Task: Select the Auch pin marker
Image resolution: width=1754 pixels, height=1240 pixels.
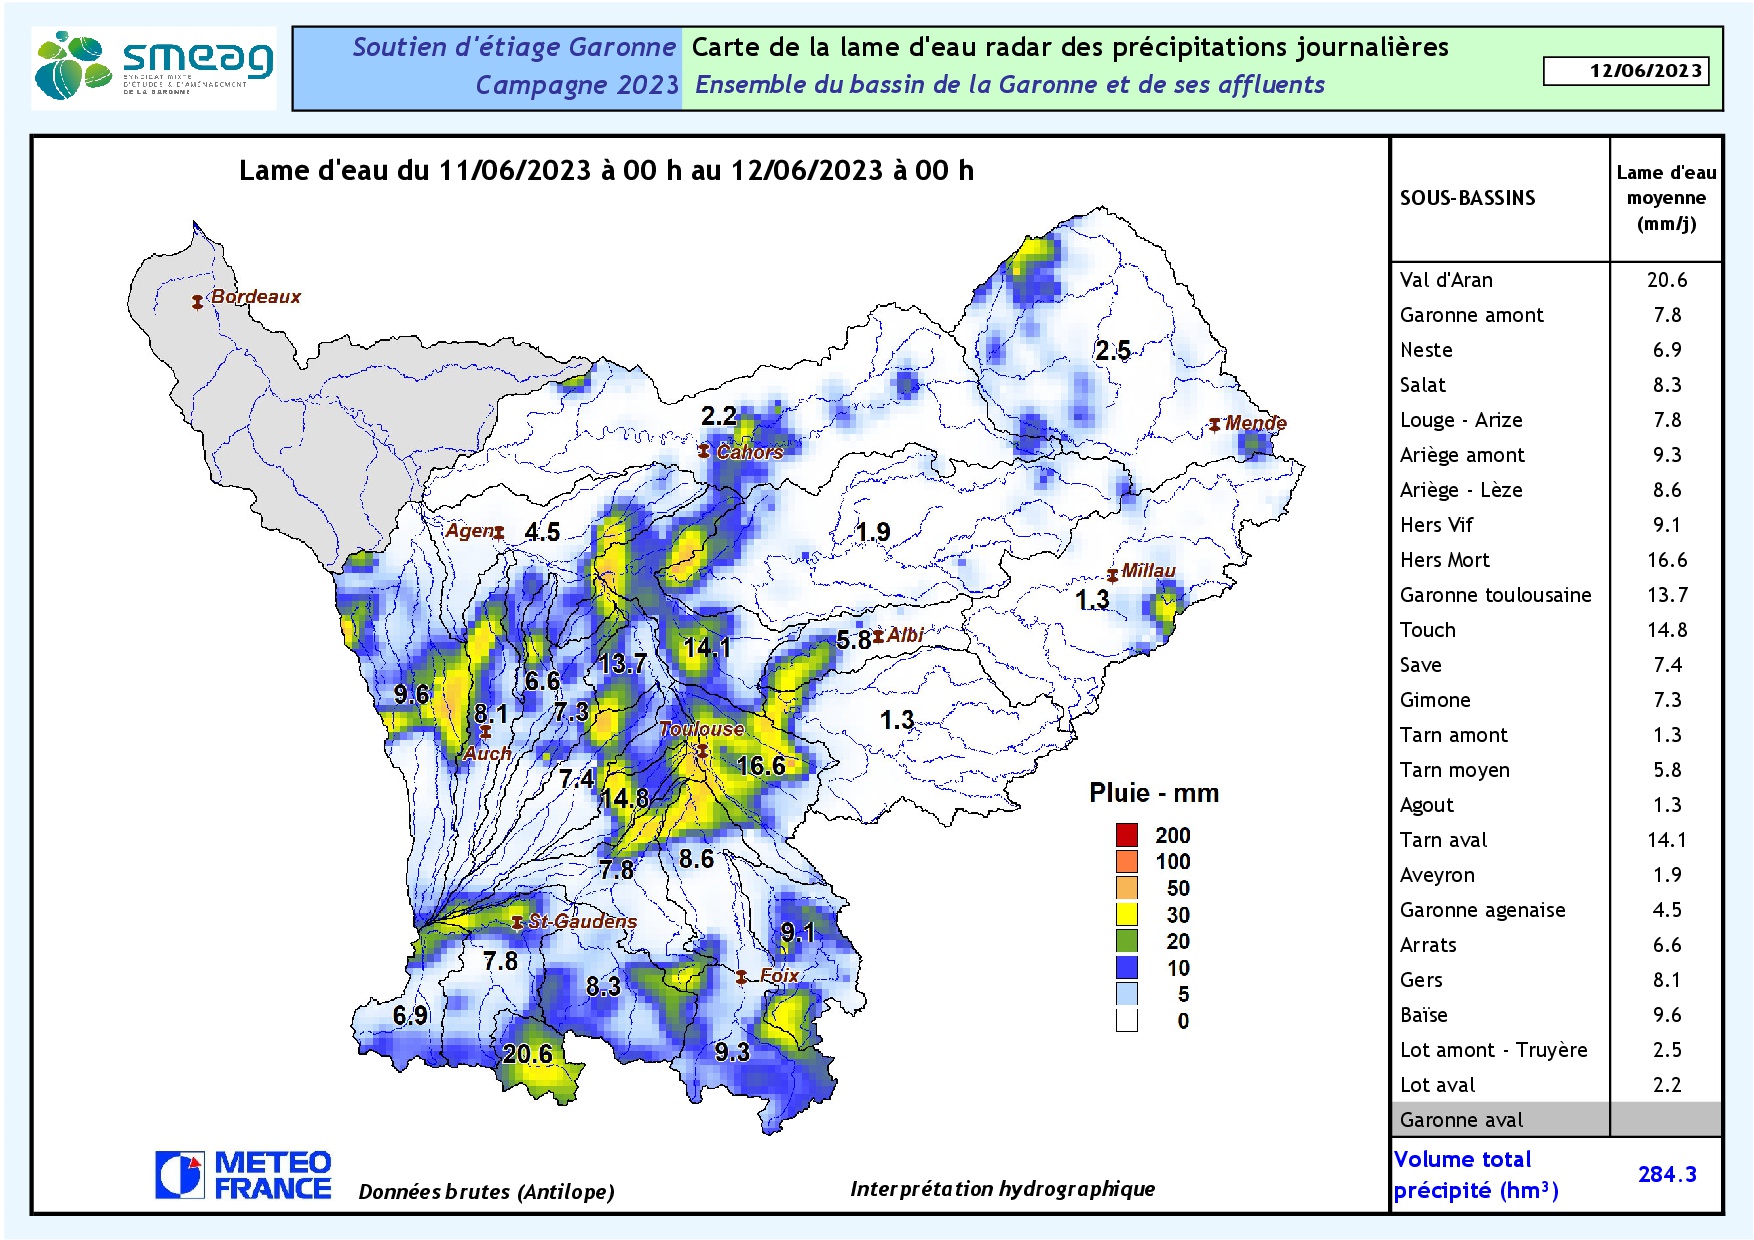Action: pyautogui.click(x=485, y=732)
